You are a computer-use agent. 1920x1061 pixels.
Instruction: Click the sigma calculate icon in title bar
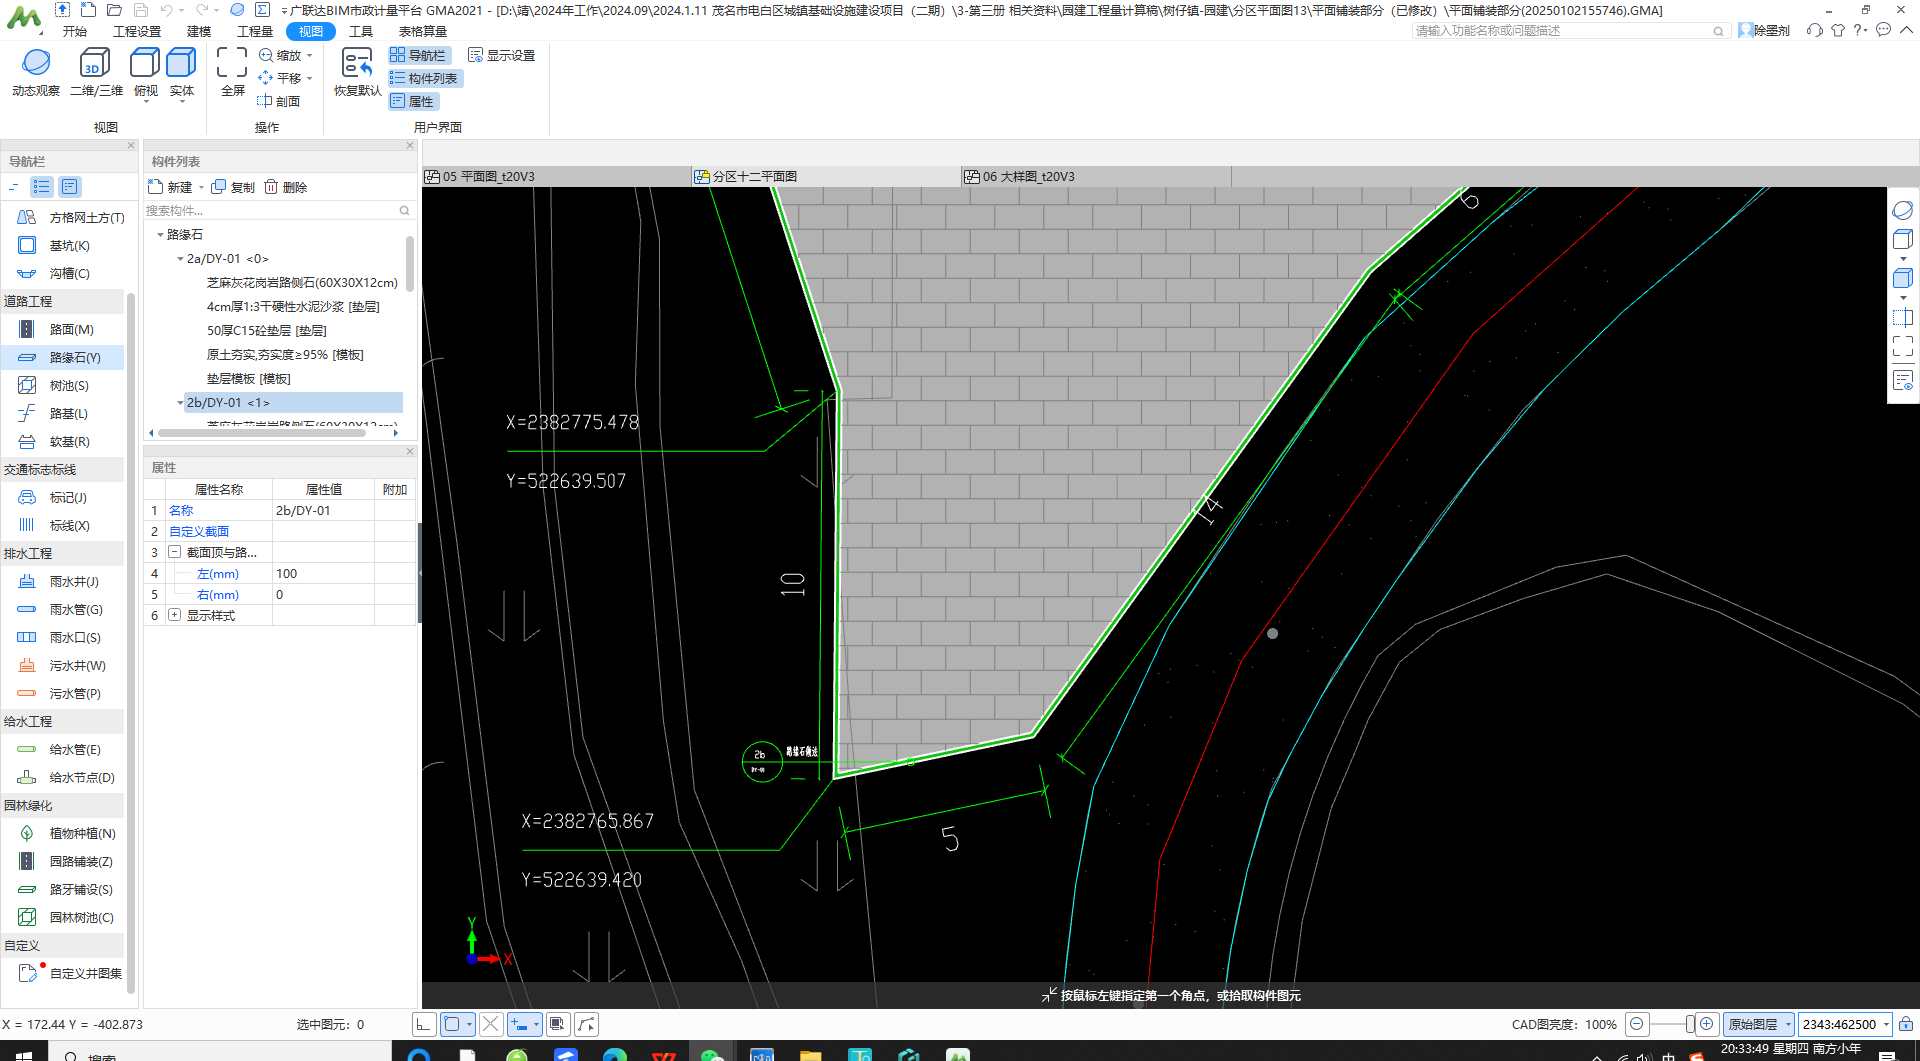point(262,10)
